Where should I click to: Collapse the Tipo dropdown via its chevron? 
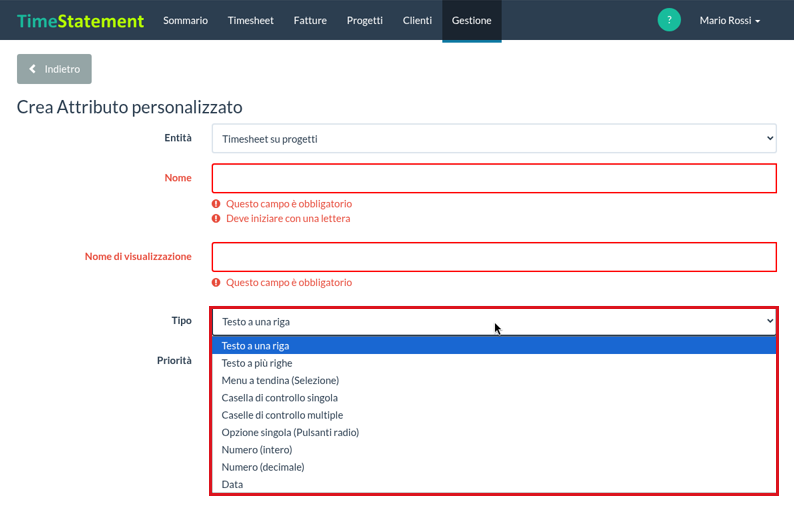pyautogui.click(x=770, y=321)
